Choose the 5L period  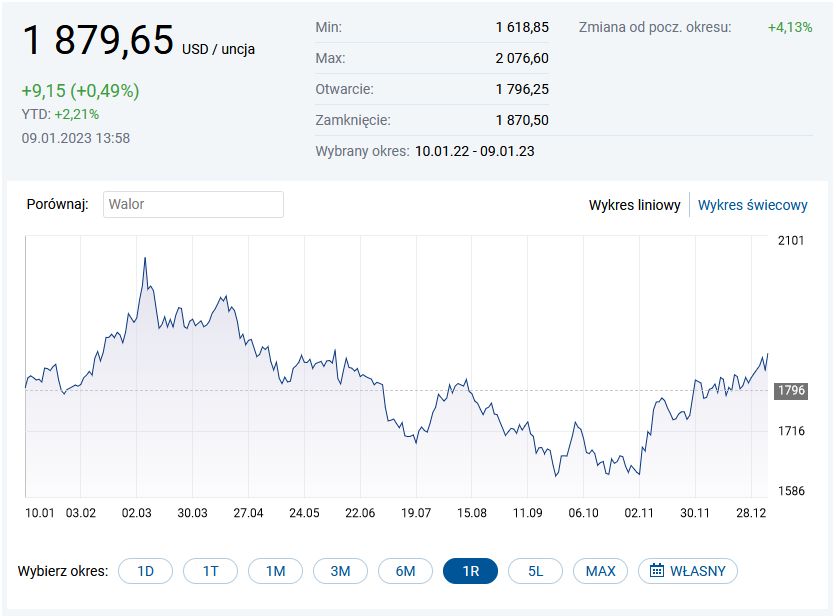tap(535, 571)
